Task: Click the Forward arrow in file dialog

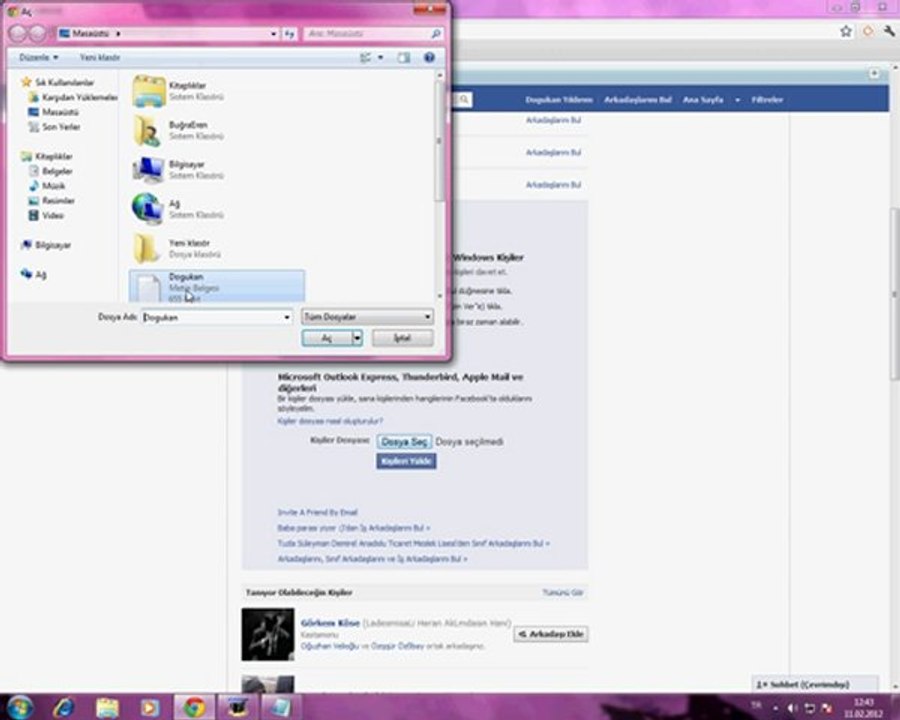Action: 38,34
